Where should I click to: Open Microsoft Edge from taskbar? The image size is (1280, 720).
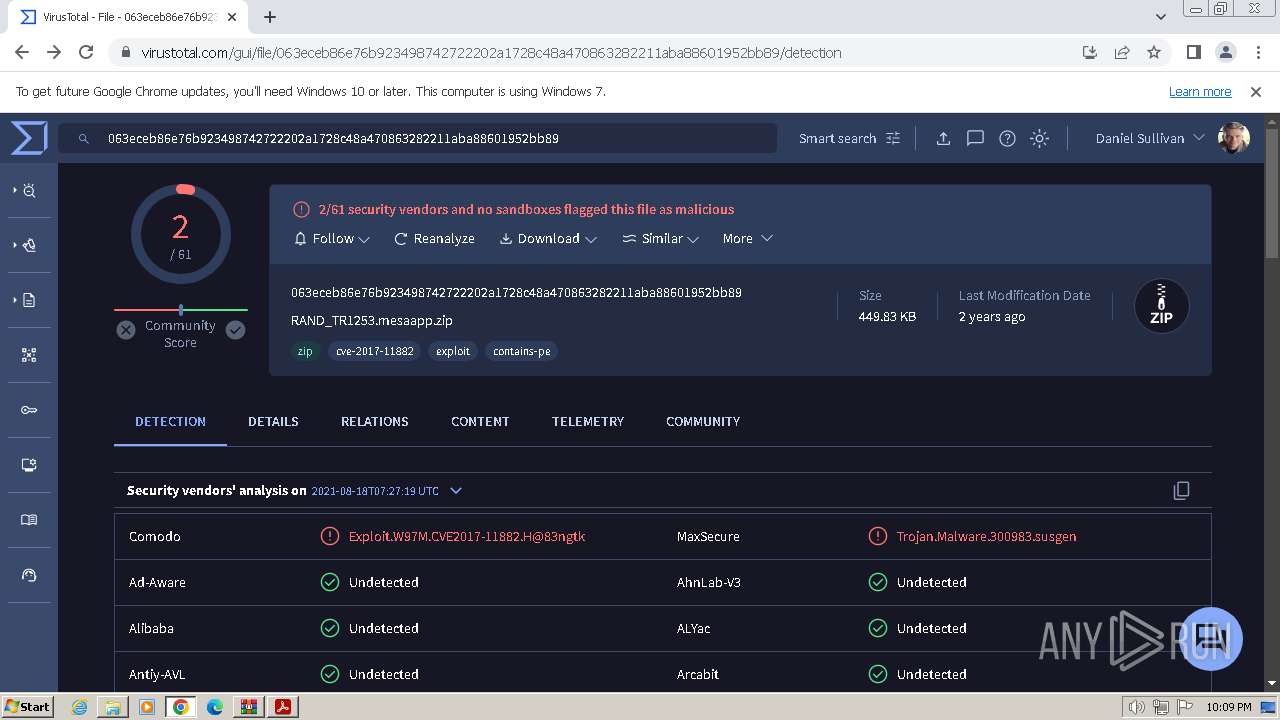point(215,707)
